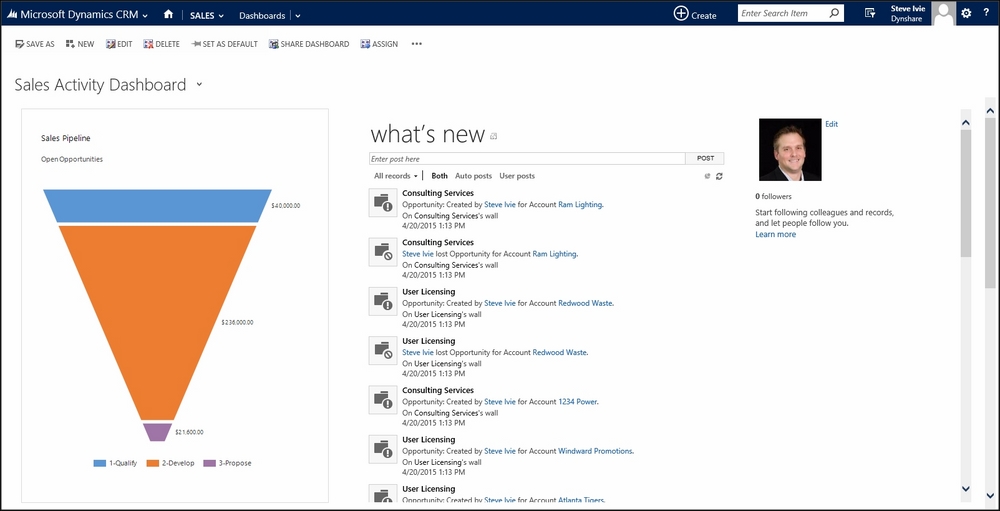
Task: Select the Both posts tab
Action: point(439,176)
